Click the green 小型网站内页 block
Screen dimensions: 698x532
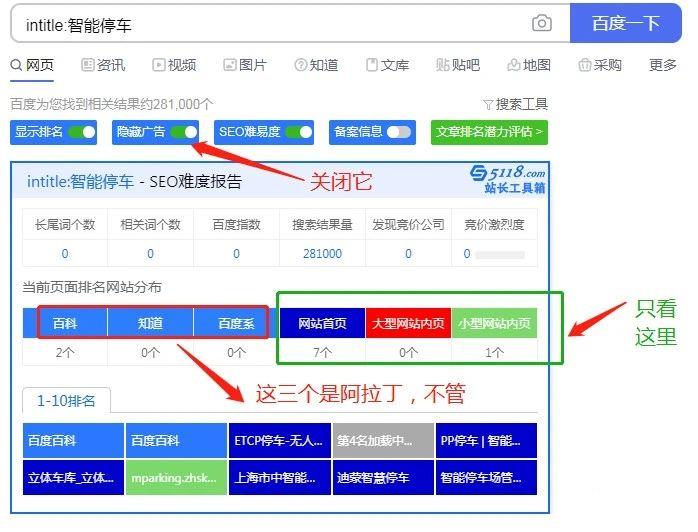494,323
